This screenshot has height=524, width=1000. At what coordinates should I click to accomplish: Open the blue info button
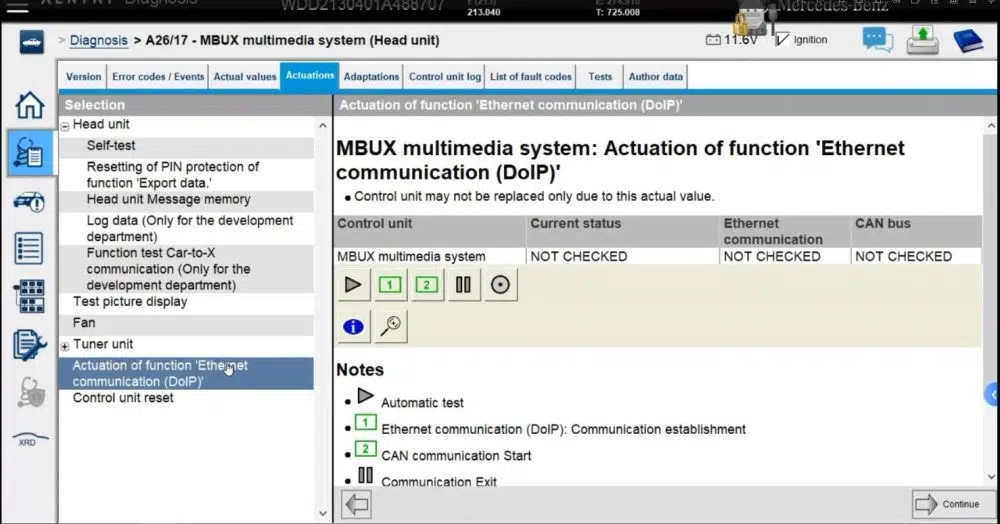click(353, 326)
